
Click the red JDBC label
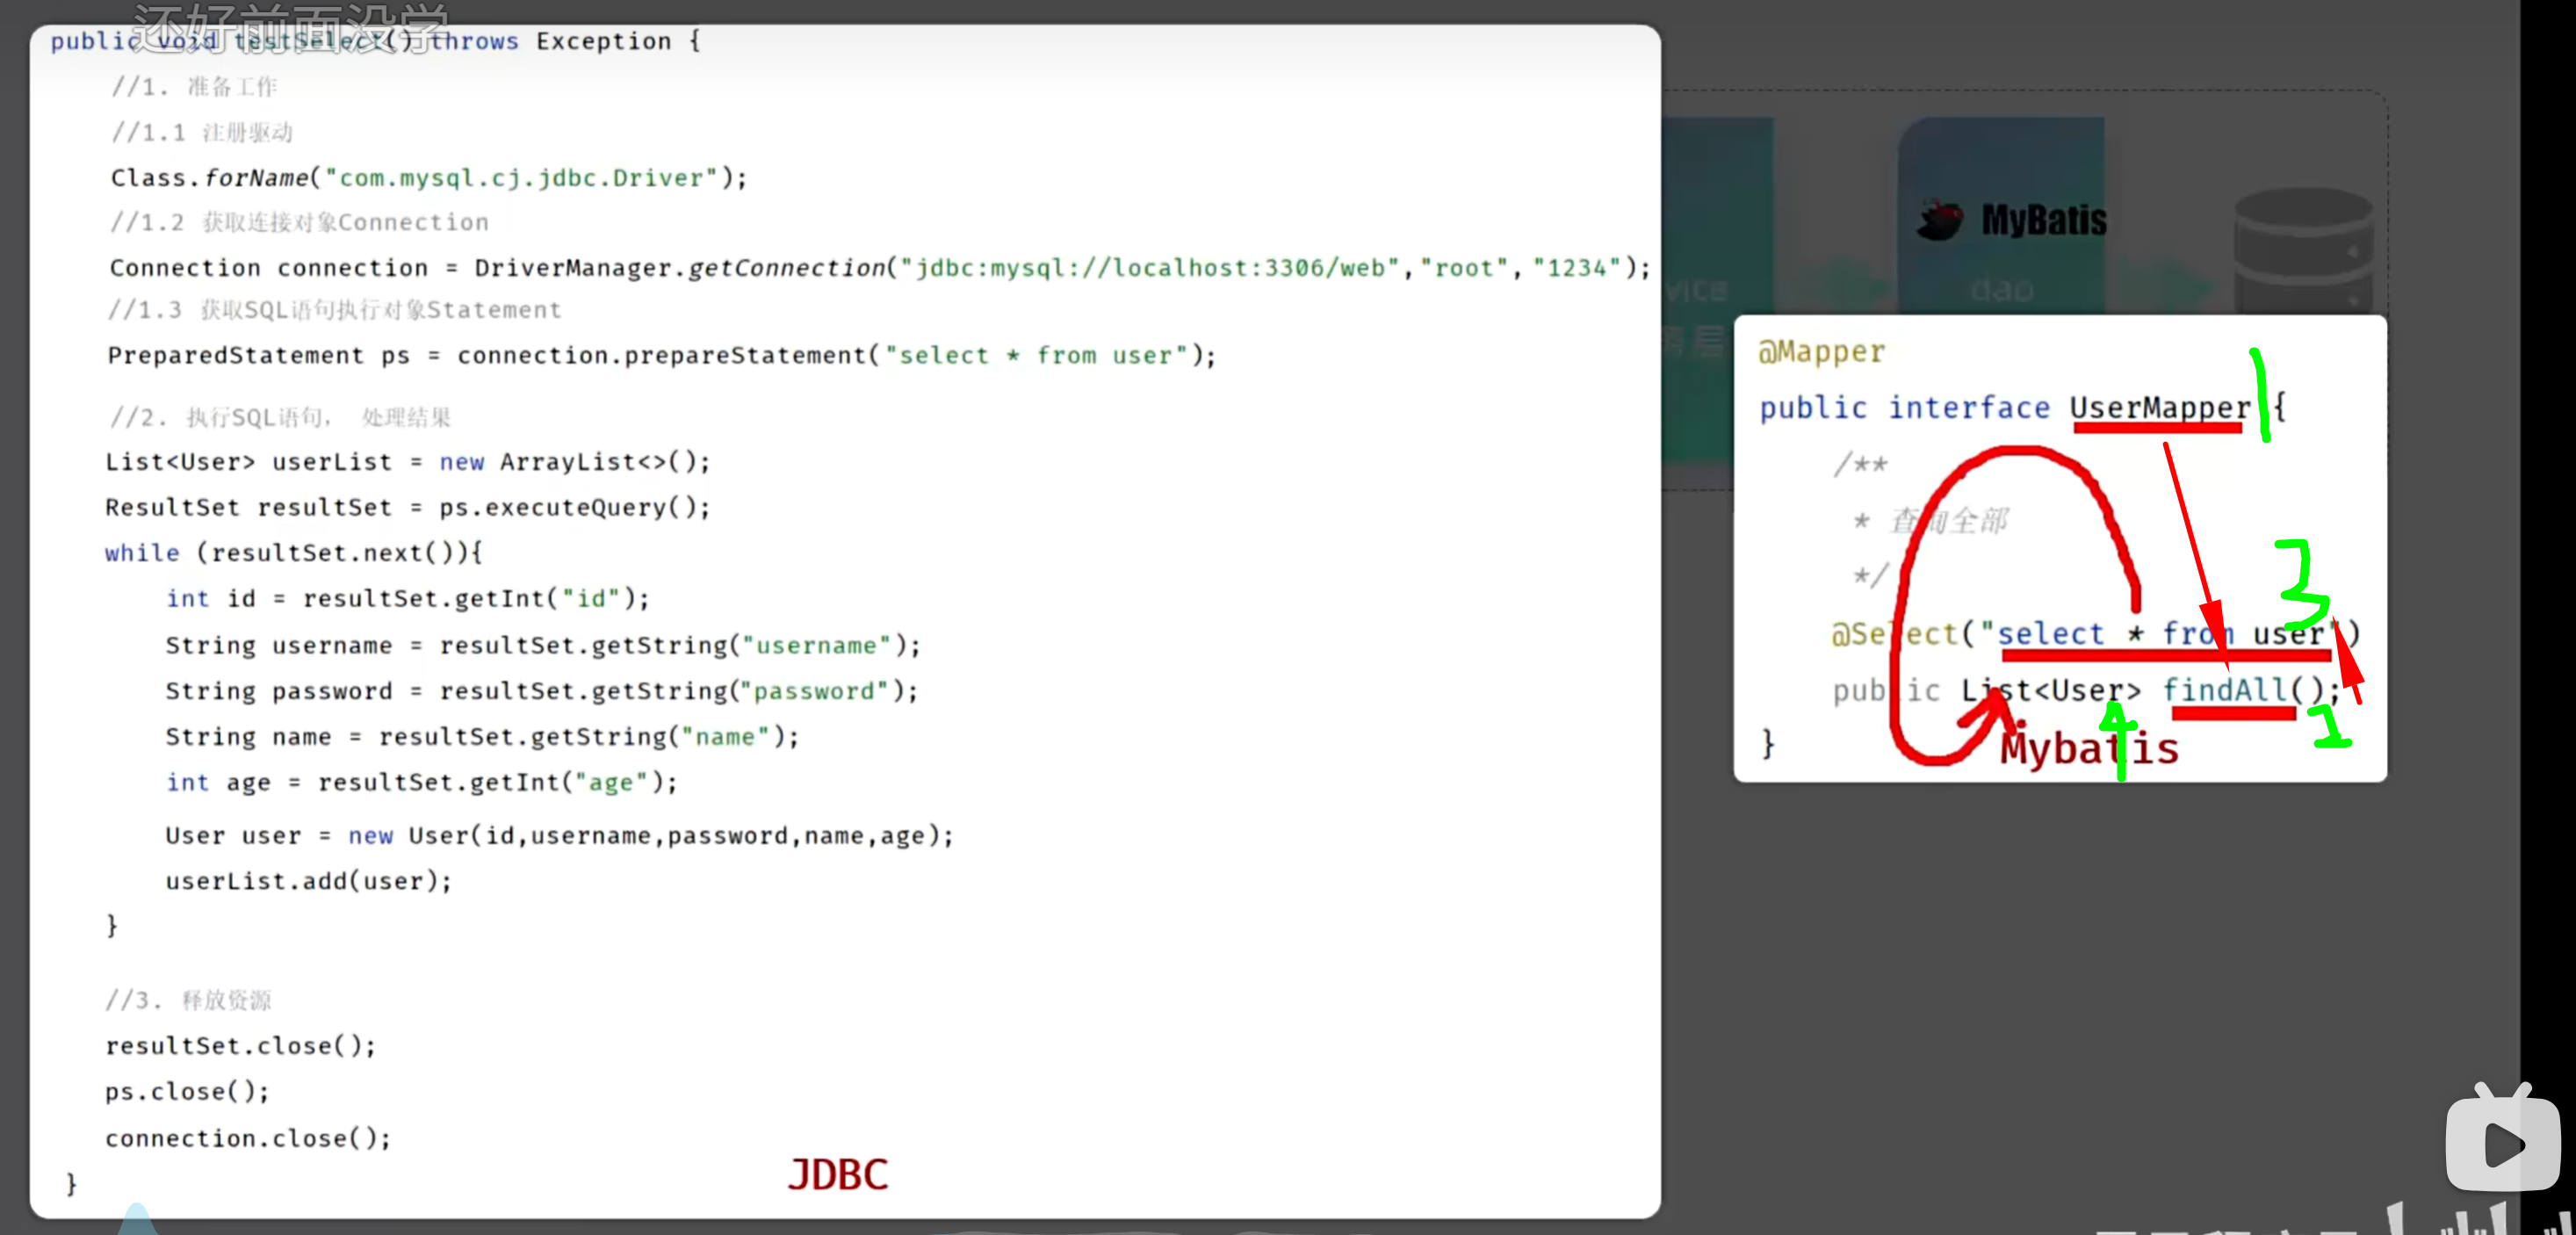(837, 1174)
